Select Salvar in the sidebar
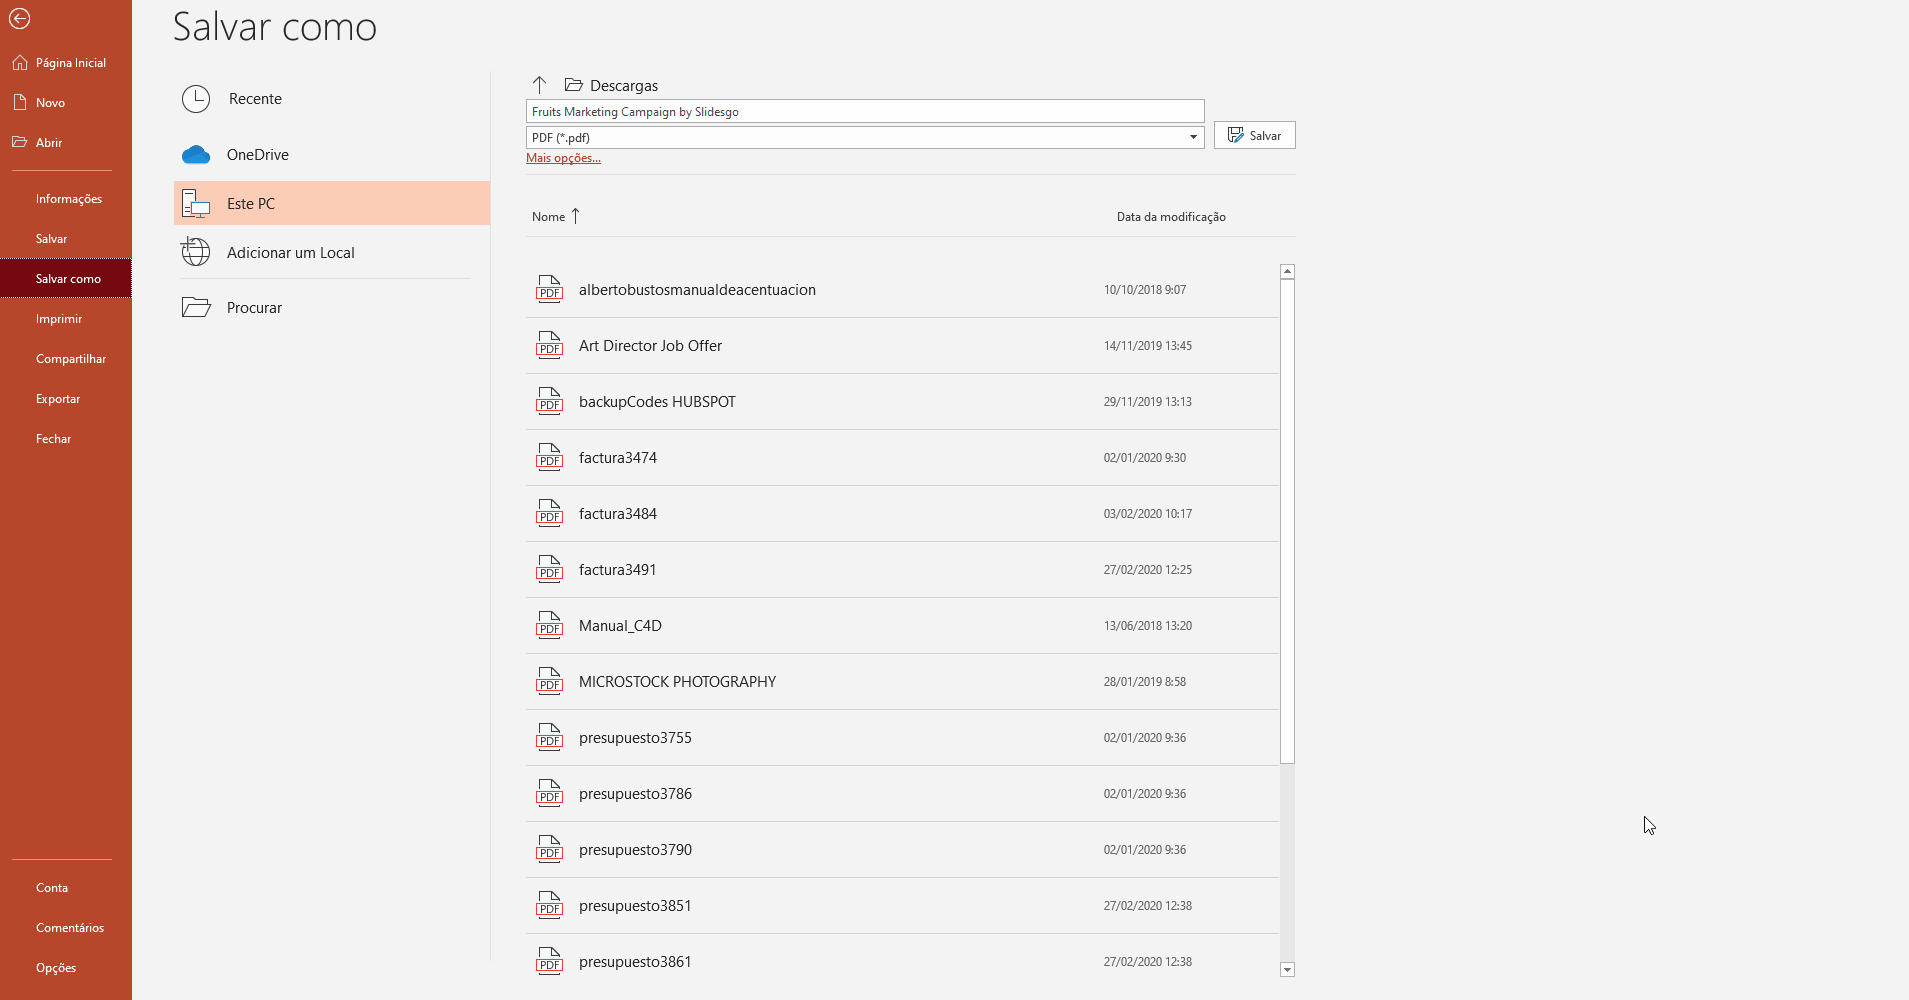 (65, 239)
